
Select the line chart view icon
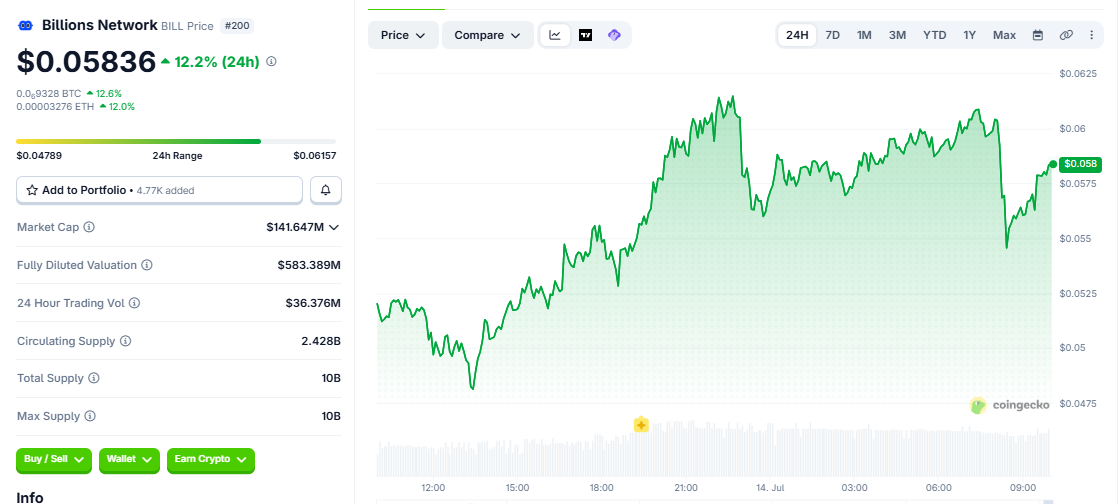point(555,35)
